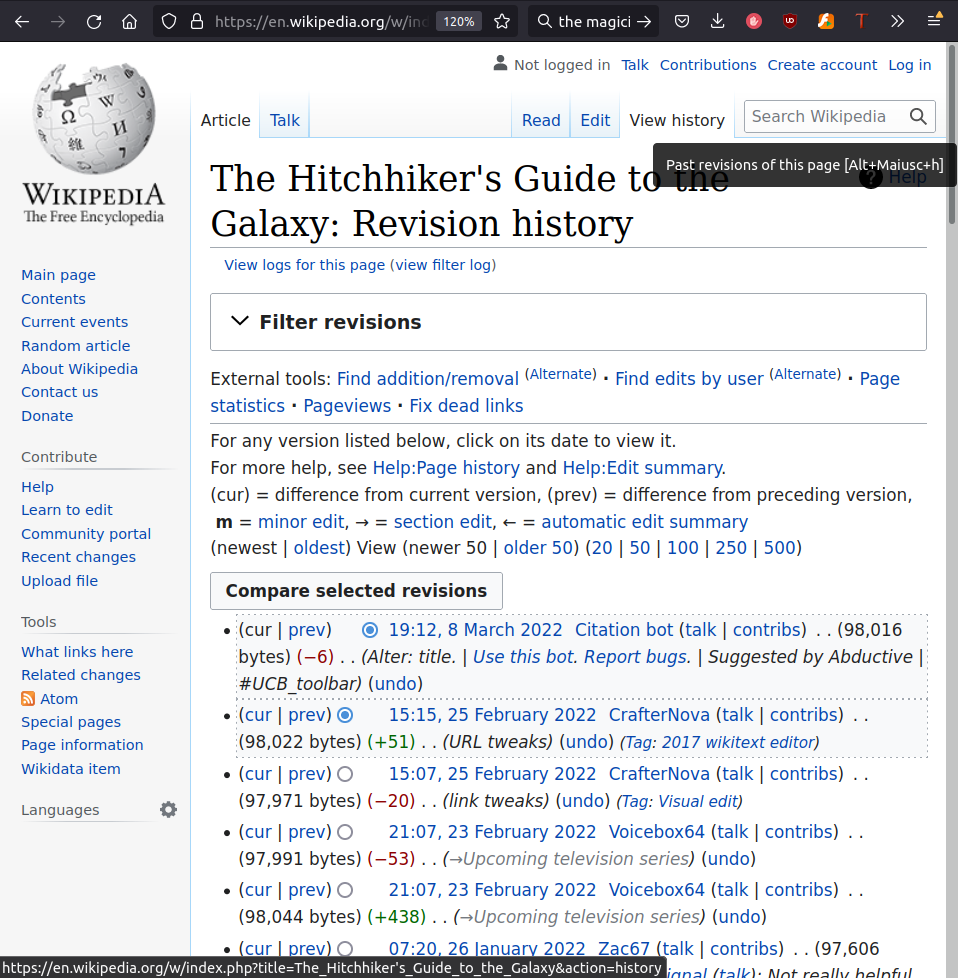This screenshot has width=958, height=978.
Task: Click the 120% zoom level indicator
Action: tap(458, 22)
